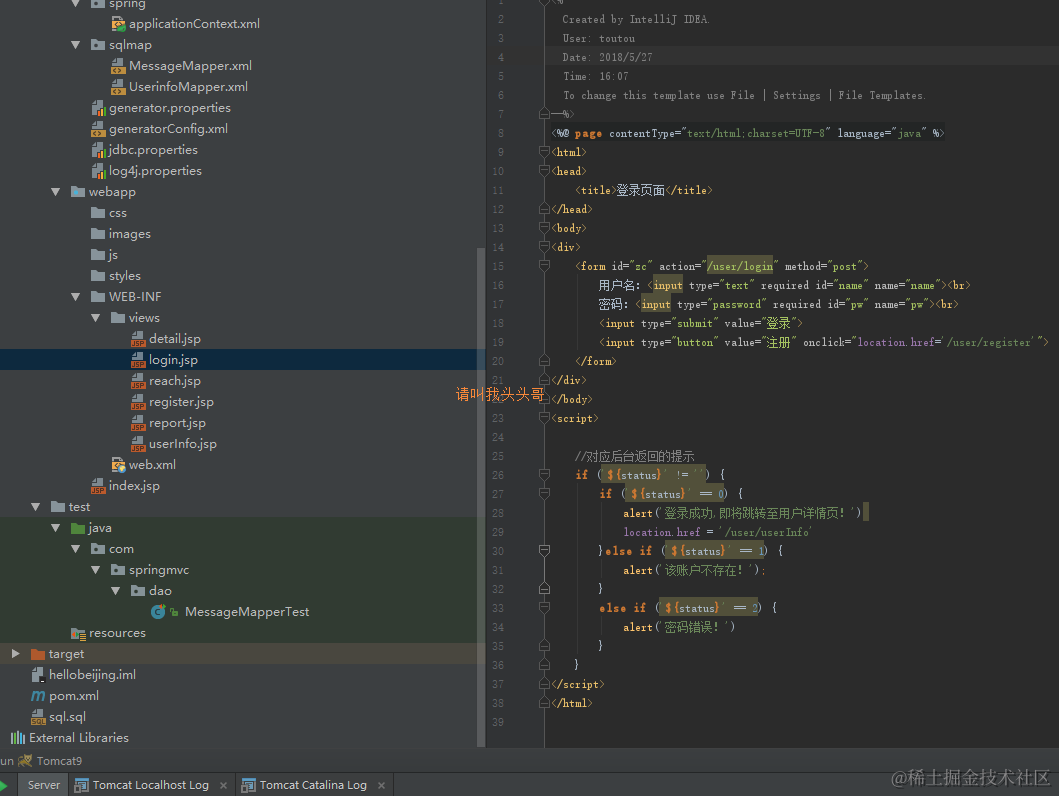This screenshot has width=1059, height=796.
Task: Open applicationContext.xml file icon
Action: point(118,24)
